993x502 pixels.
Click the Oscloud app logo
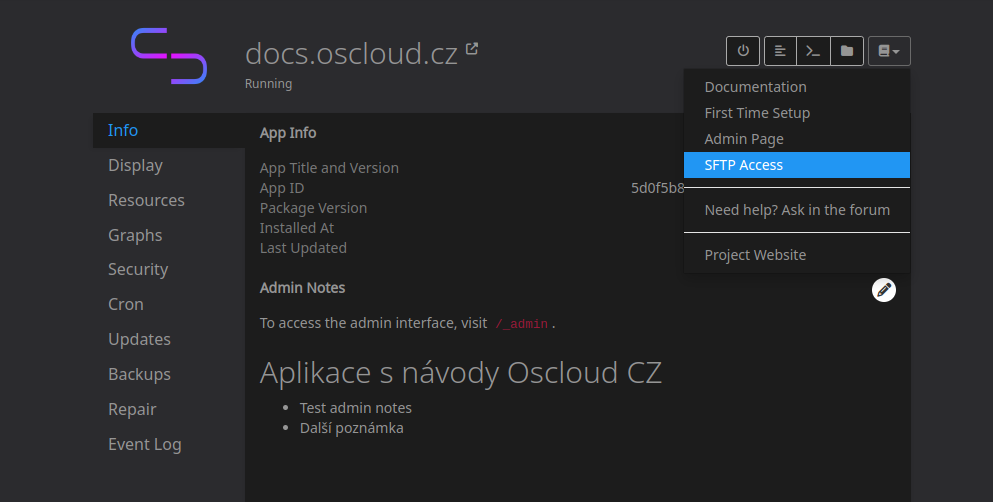pos(169,56)
